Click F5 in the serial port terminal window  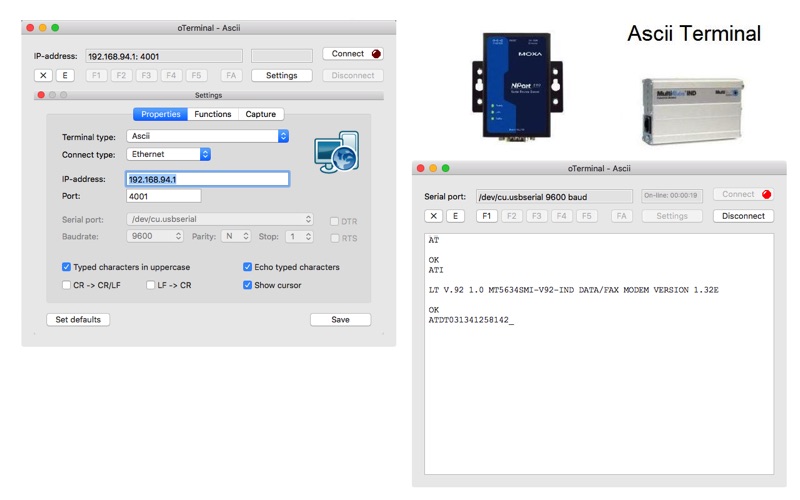coord(587,216)
